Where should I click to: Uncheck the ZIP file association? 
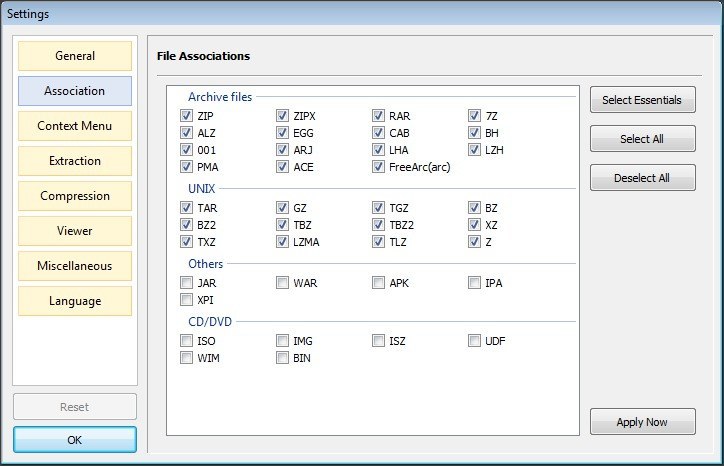pos(186,115)
